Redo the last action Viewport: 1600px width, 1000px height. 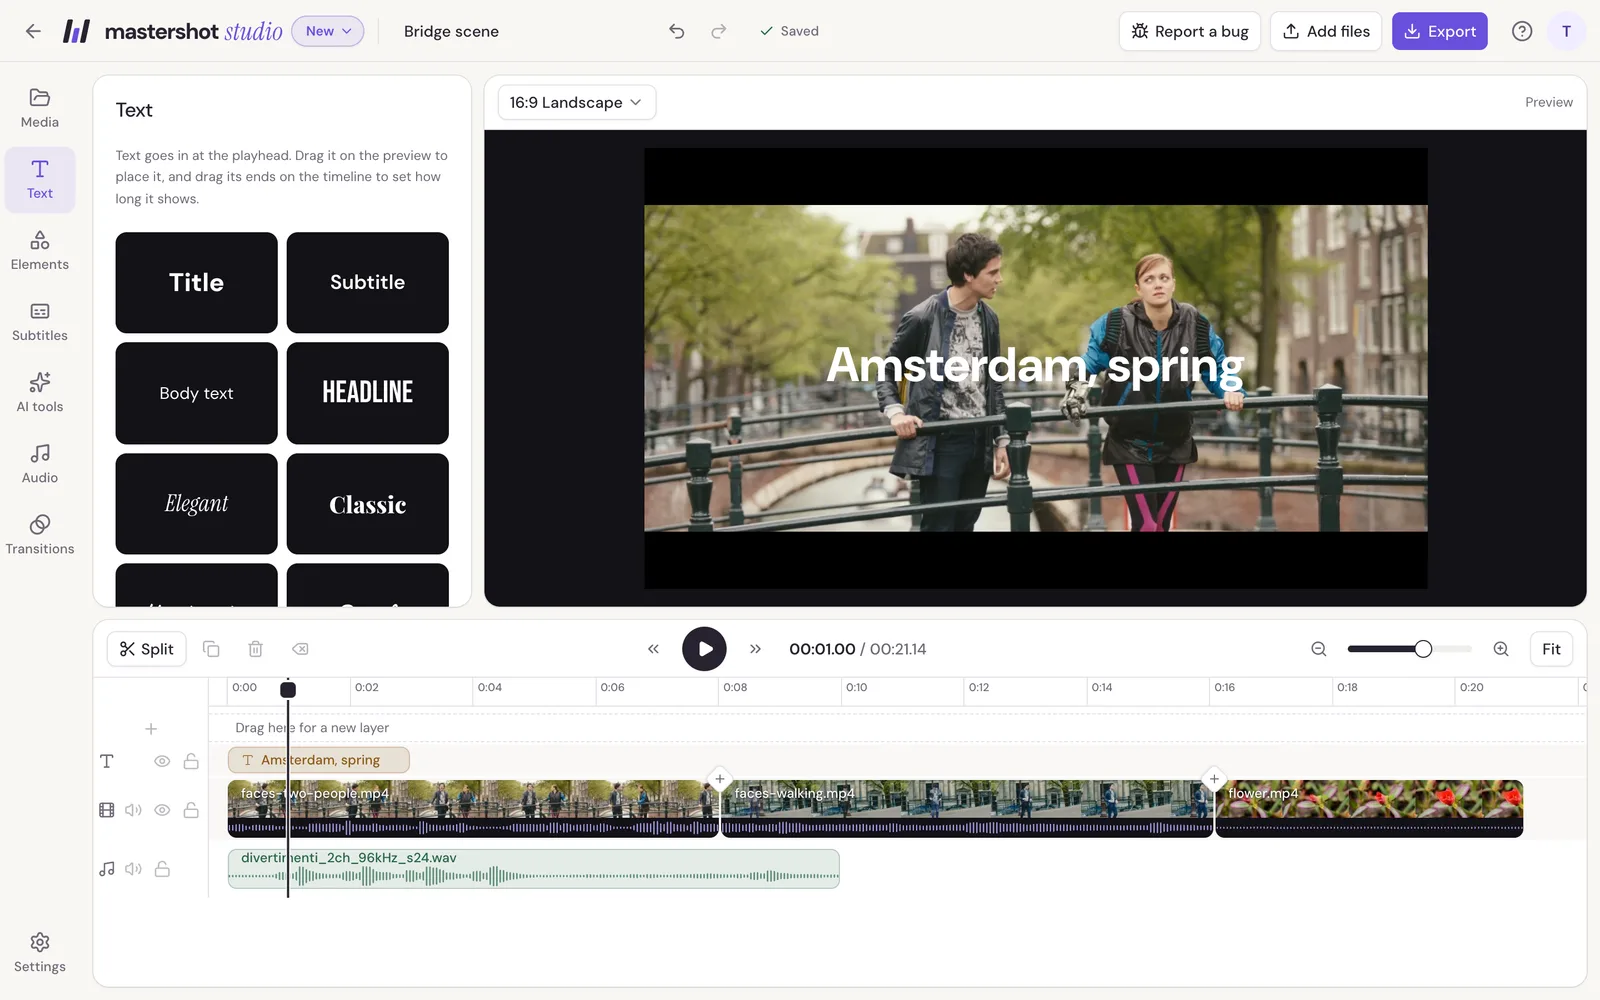[719, 31]
